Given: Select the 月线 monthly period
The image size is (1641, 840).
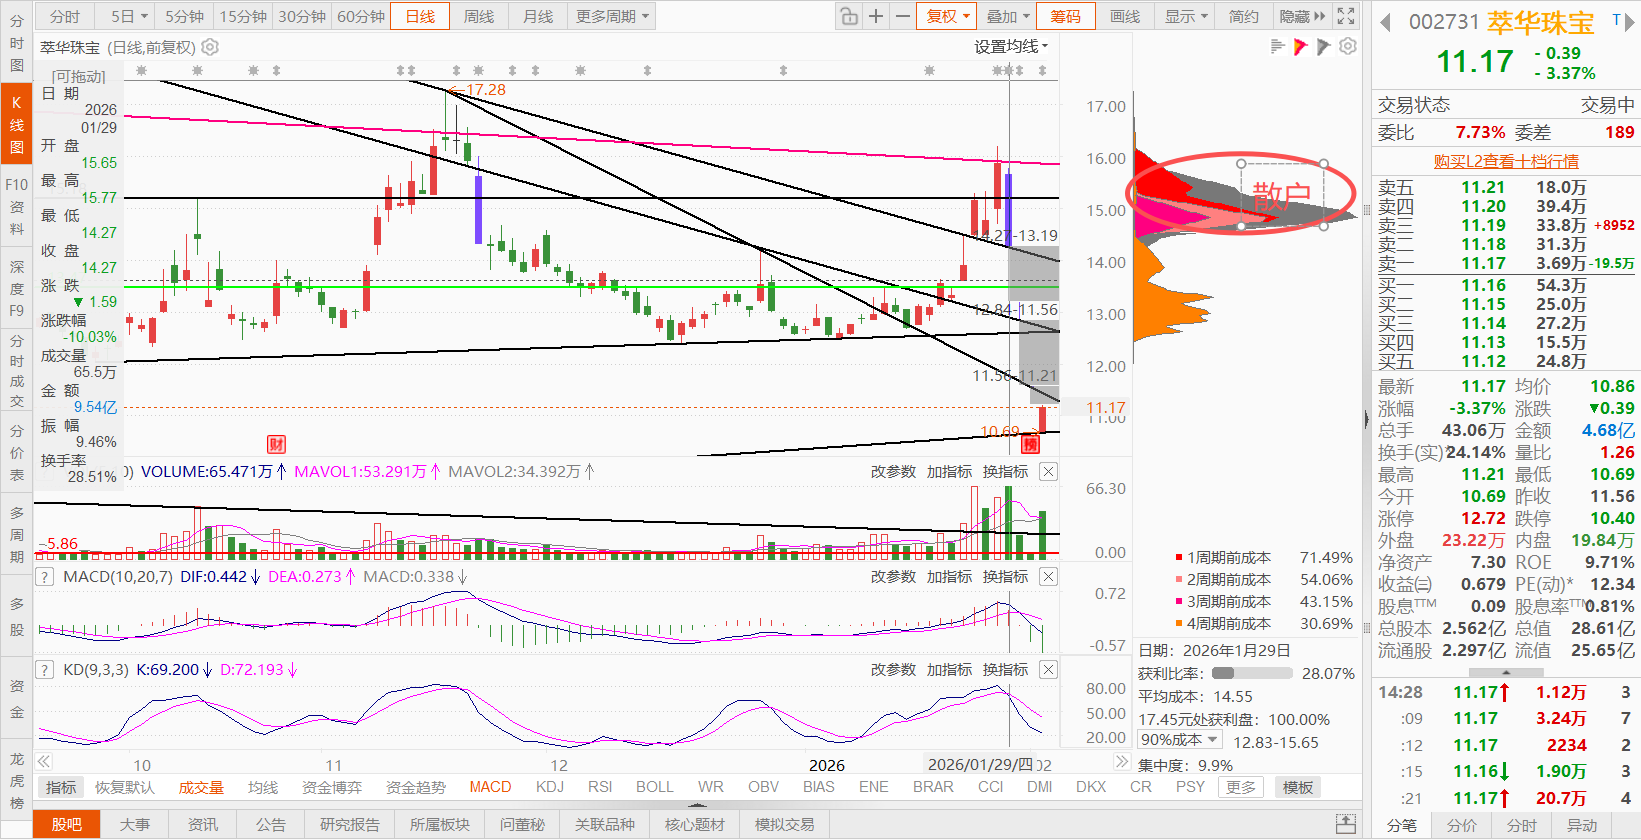Looking at the screenshot, I should tap(538, 16).
